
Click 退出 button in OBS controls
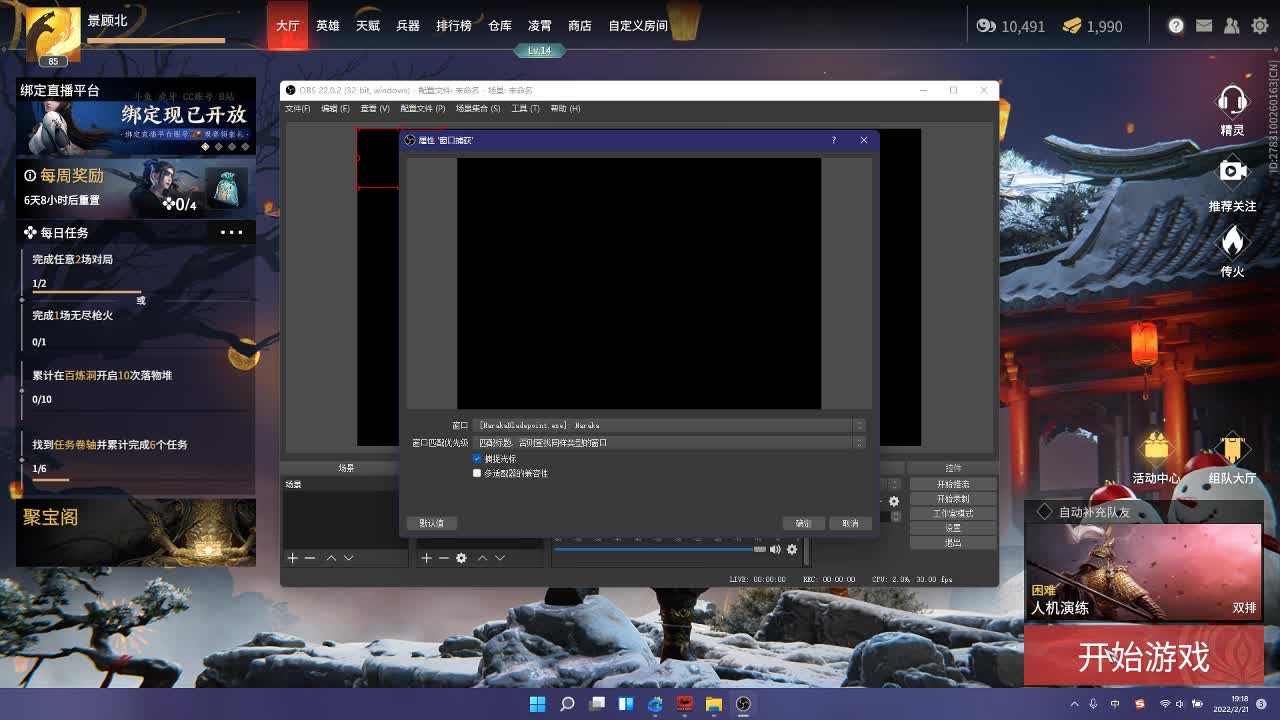[953, 542]
